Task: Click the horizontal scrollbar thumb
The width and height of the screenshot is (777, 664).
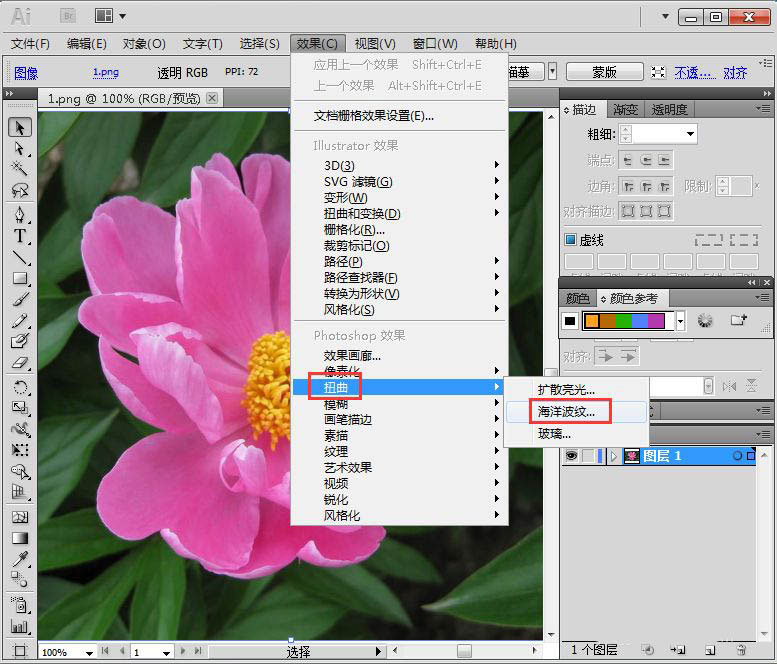Action: point(464,651)
